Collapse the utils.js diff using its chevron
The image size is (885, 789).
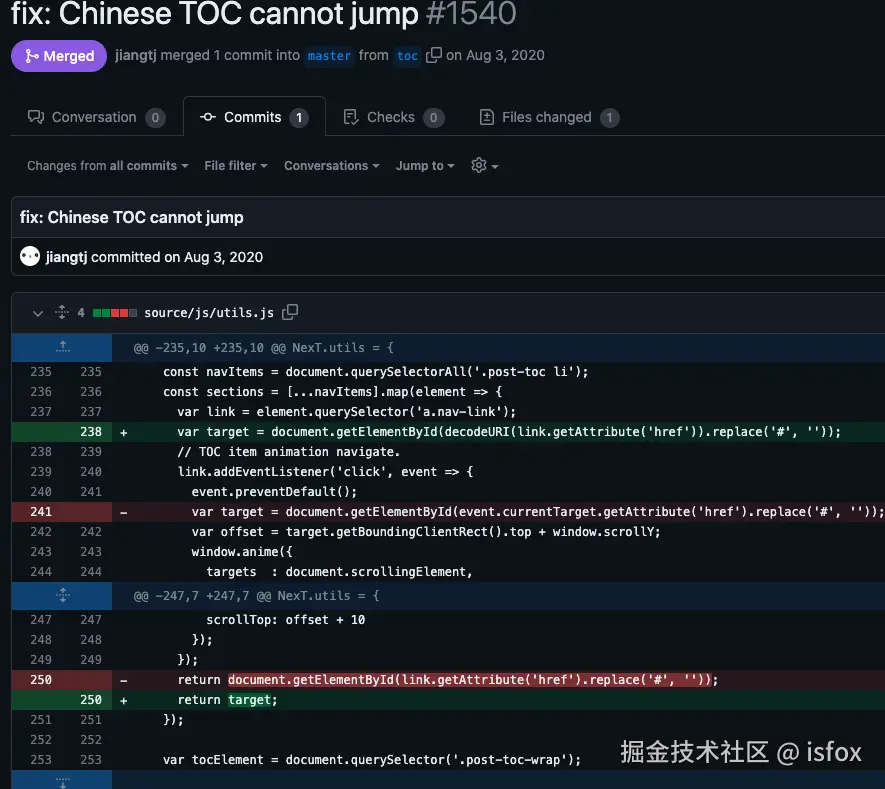(x=38, y=312)
